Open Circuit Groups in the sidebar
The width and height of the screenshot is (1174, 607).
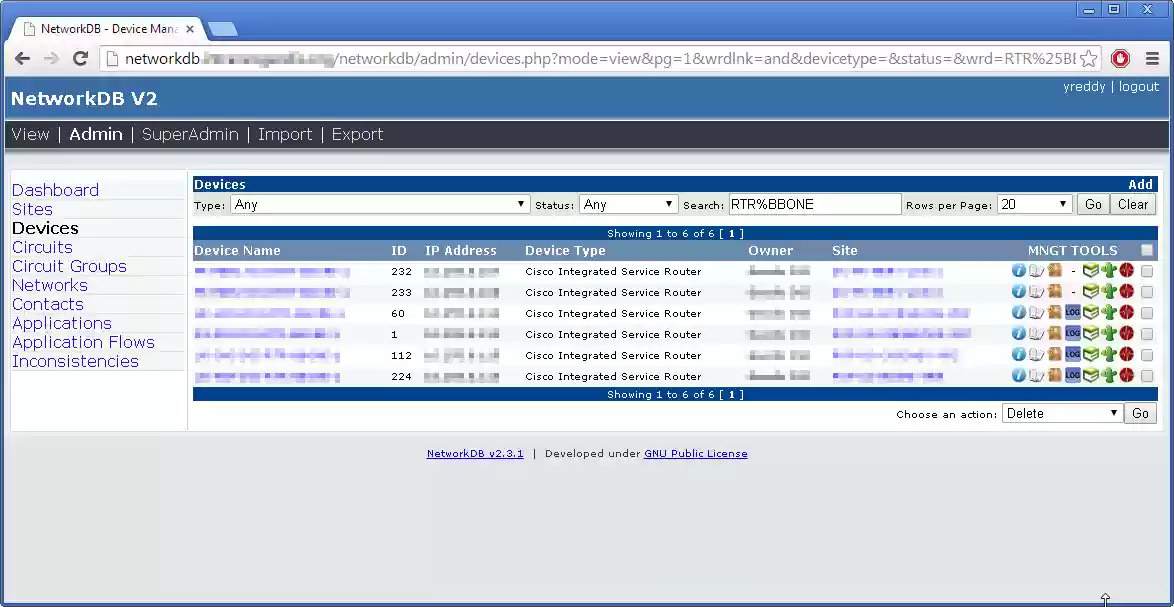point(69,266)
